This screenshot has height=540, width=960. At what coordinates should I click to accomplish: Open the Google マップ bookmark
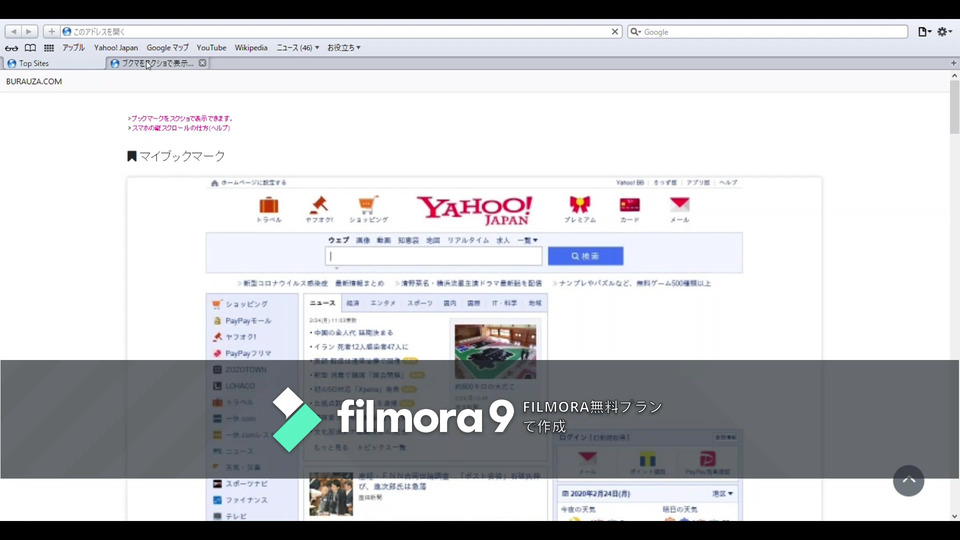coord(167,48)
